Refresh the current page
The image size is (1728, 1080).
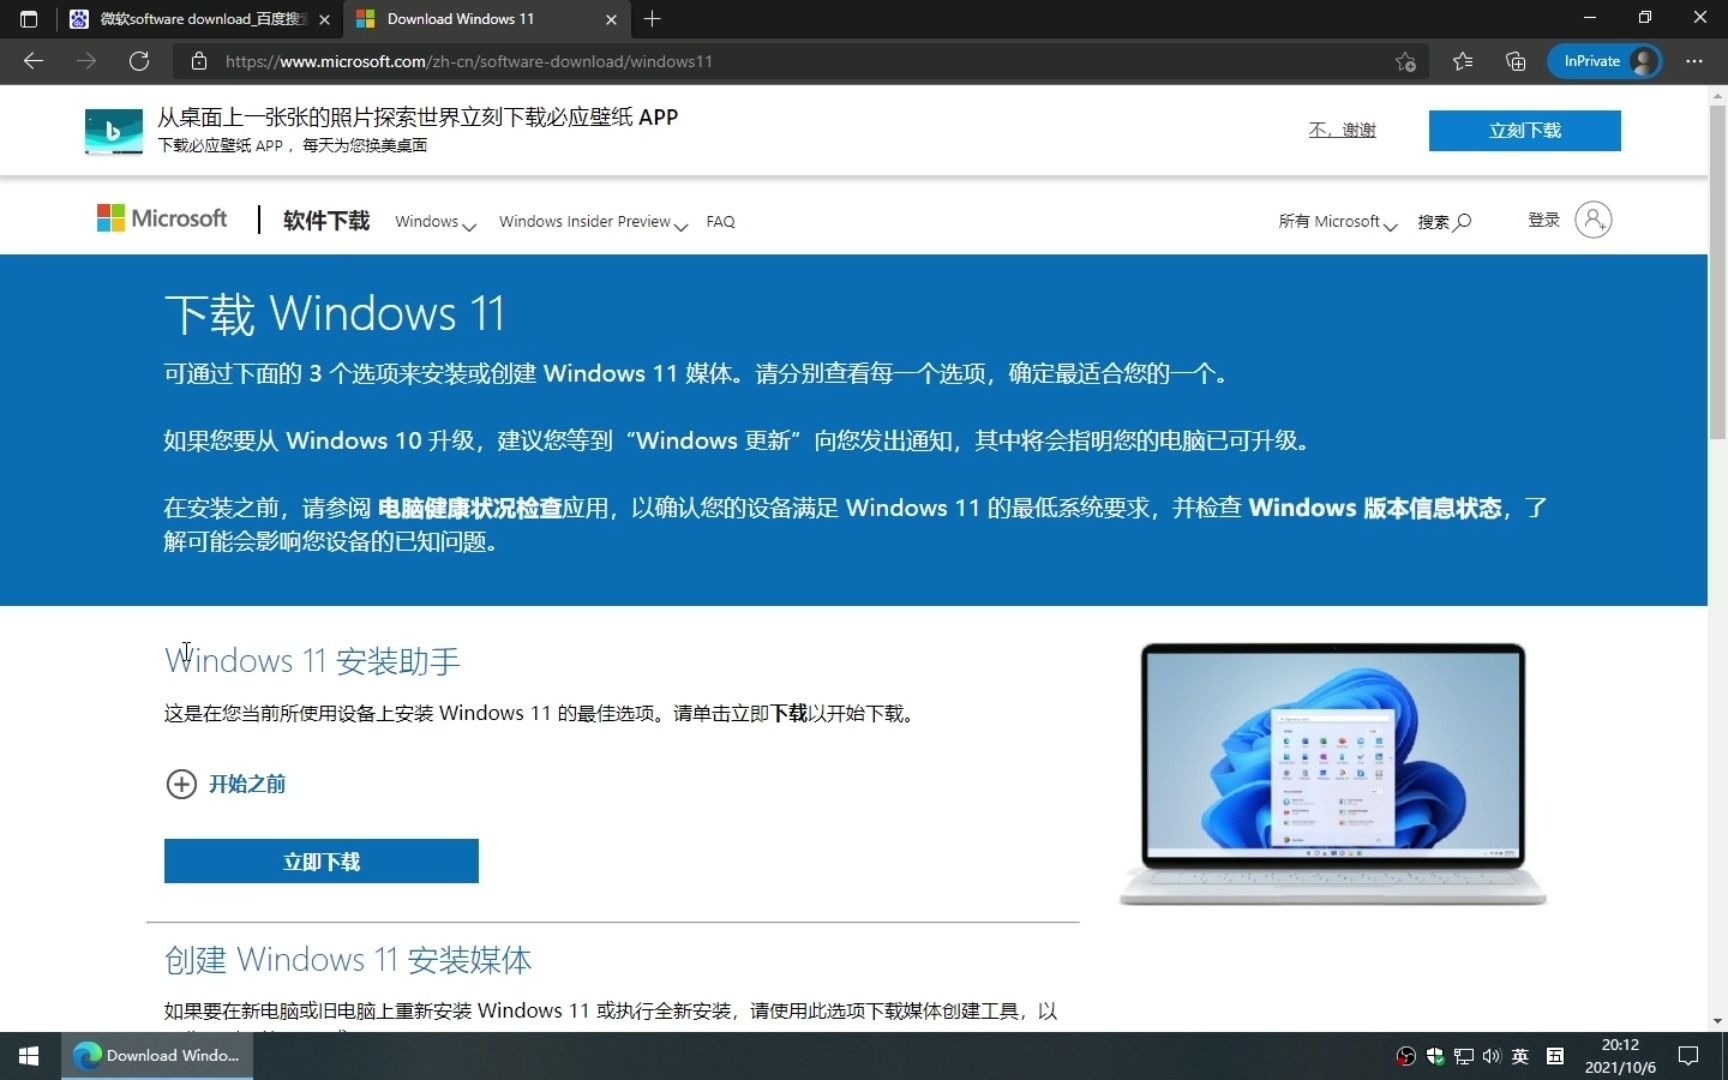point(139,61)
